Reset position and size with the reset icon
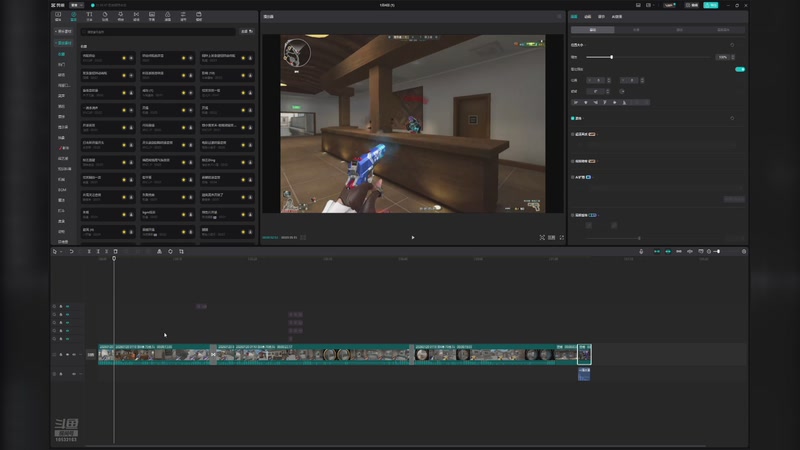Screen dimensions: 800x450 coord(731,45)
